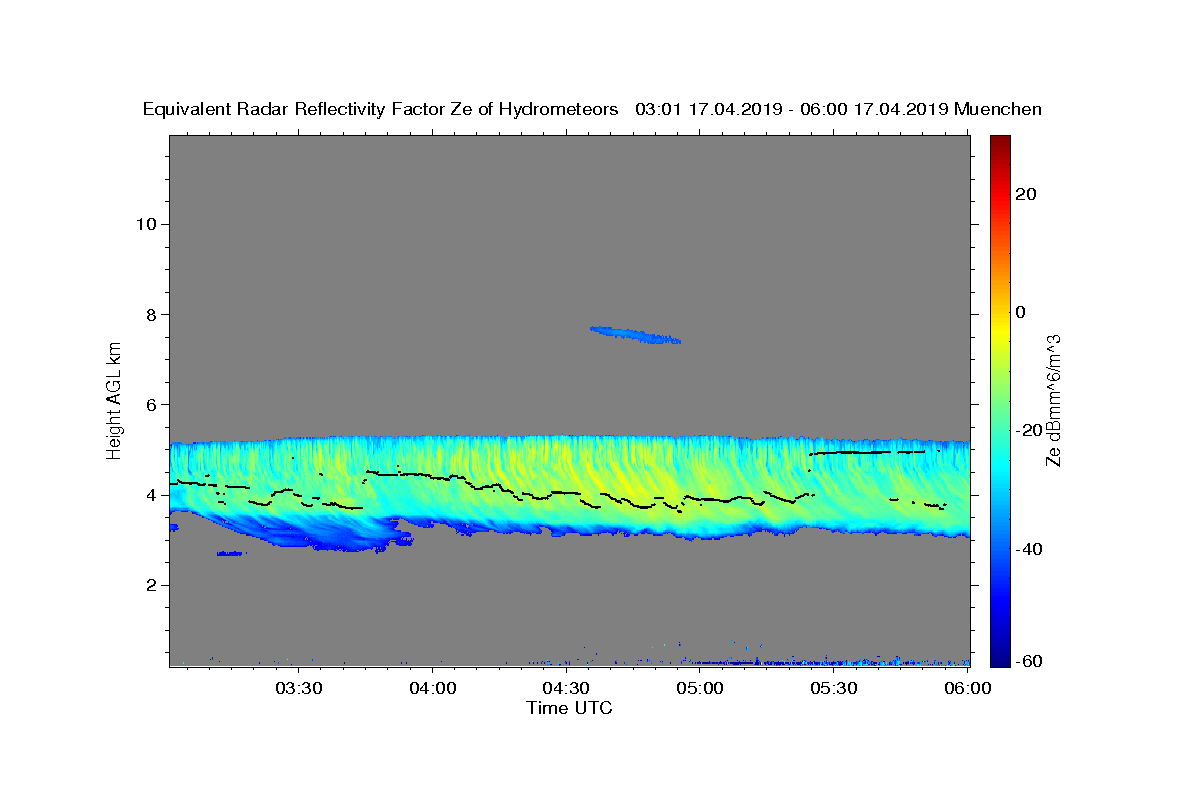This screenshot has height=800, width=1200.
Task: Click the 04:30 time tick label
Action: click(566, 688)
